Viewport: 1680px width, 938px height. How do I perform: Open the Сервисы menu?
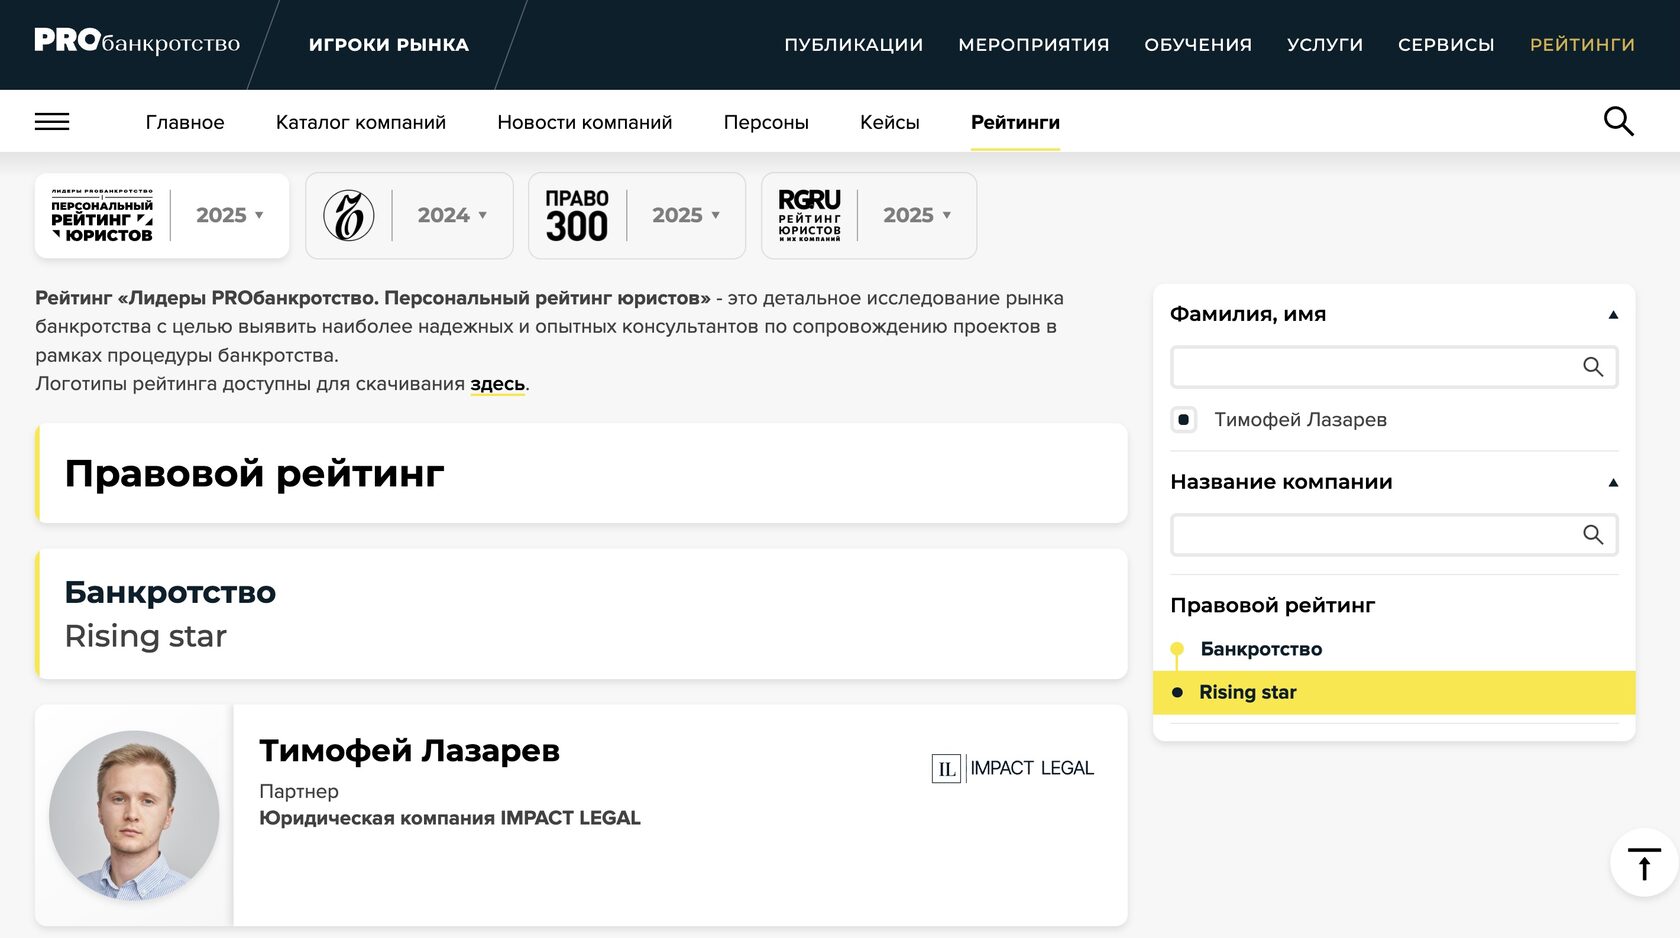pyautogui.click(x=1446, y=45)
